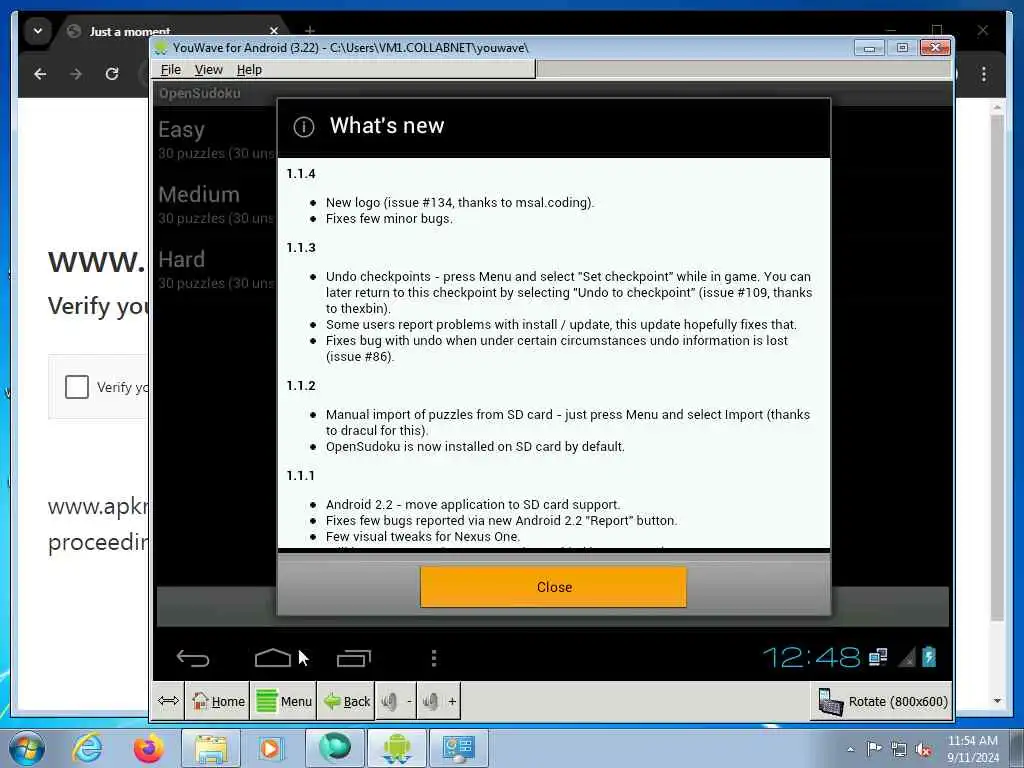The image size is (1024, 768).
Task: Click the browser back arrow
Action: (40, 74)
